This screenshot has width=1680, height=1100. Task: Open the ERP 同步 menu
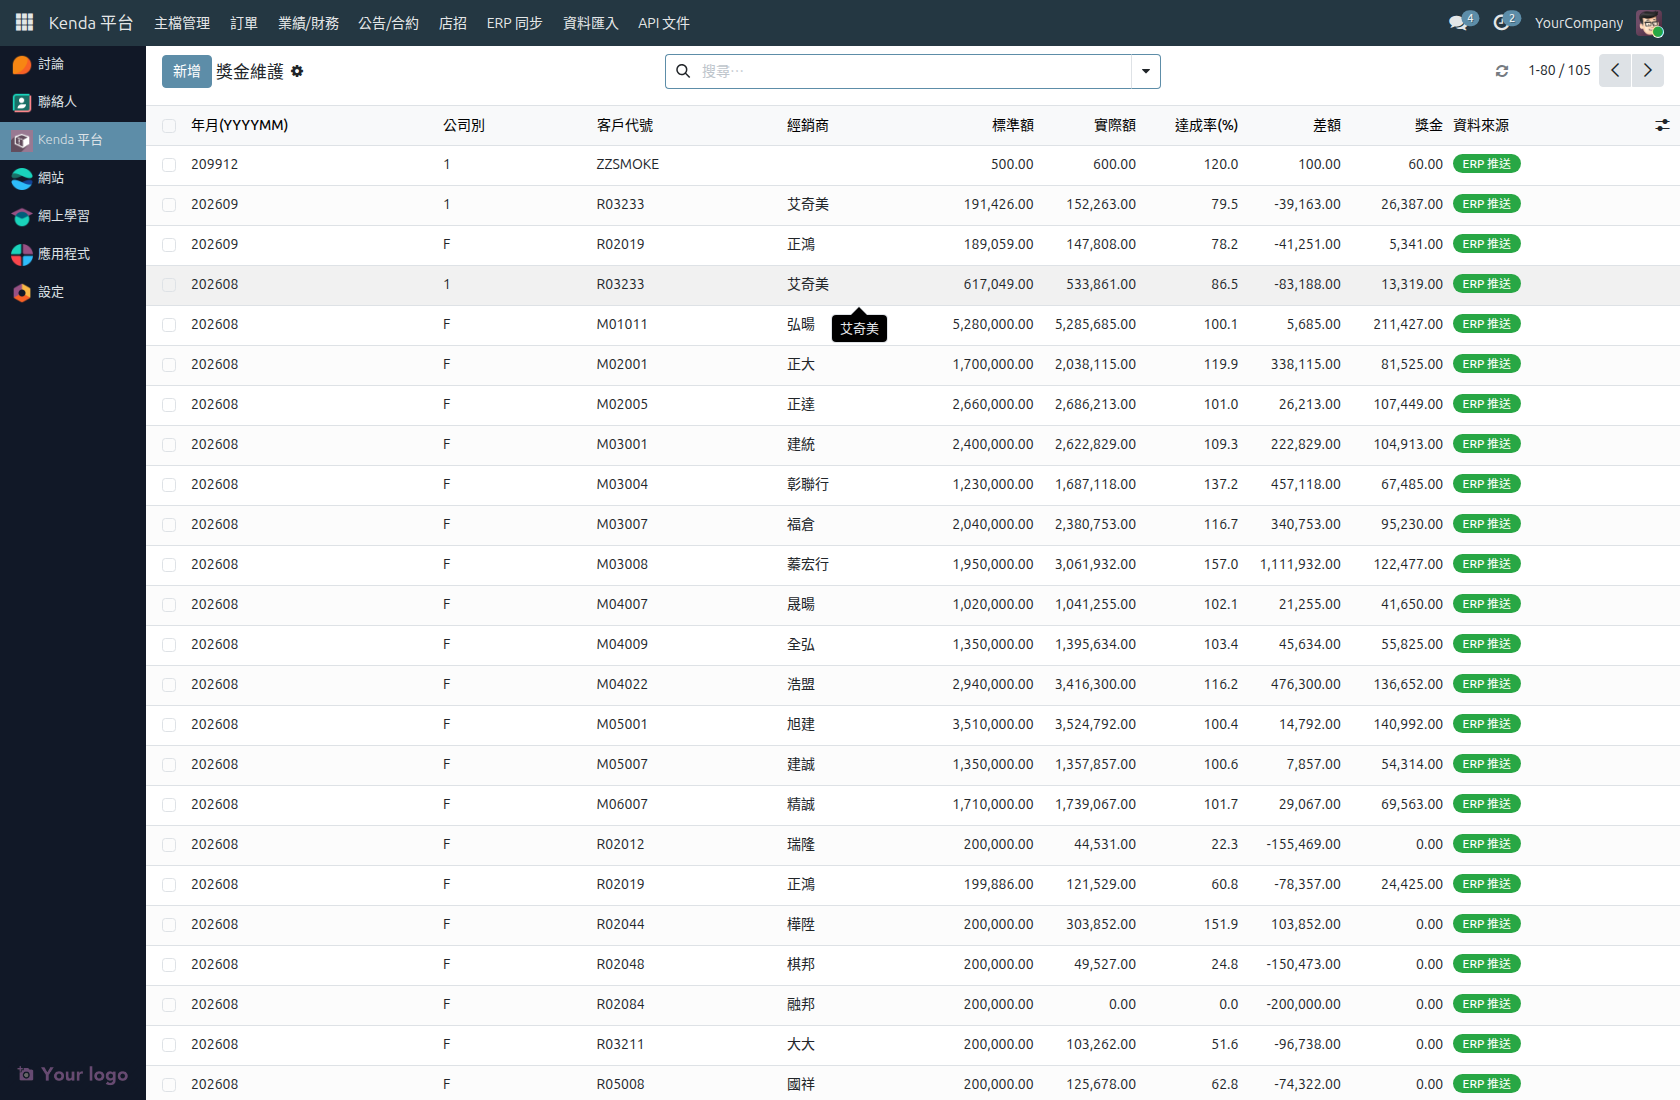pos(515,23)
